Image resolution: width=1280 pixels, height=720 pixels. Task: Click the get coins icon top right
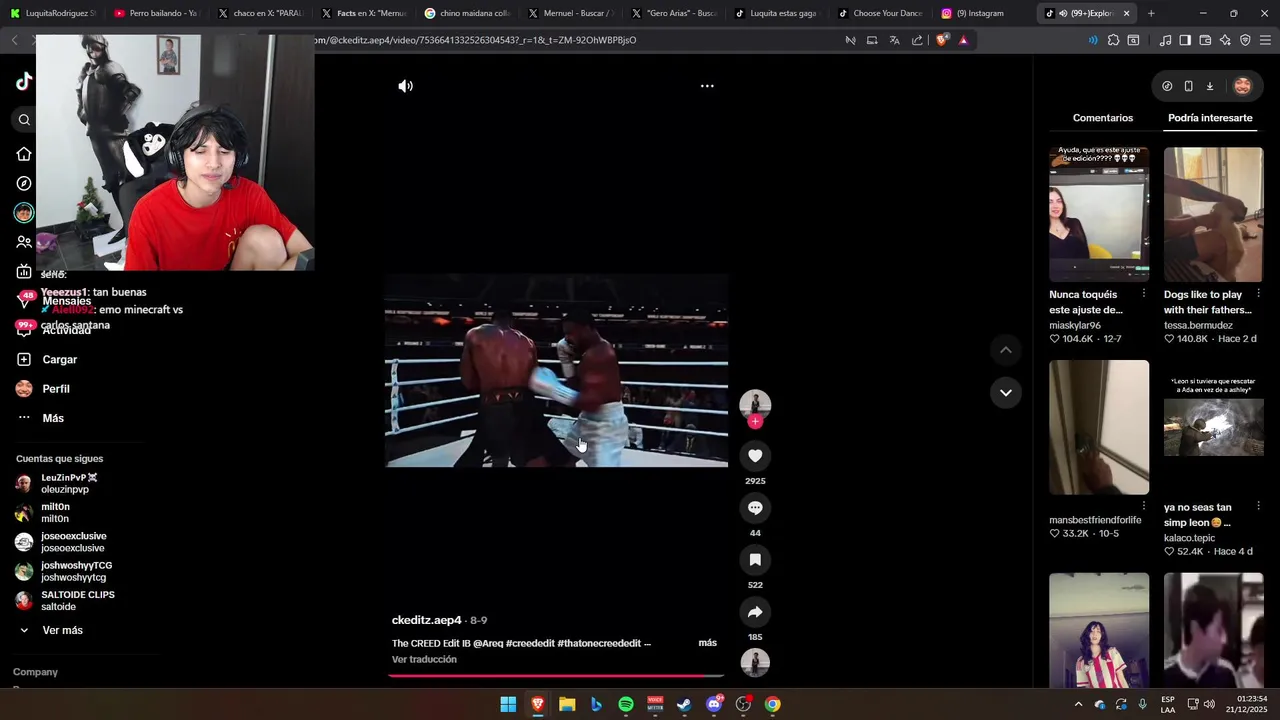[x=1167, y=86]
